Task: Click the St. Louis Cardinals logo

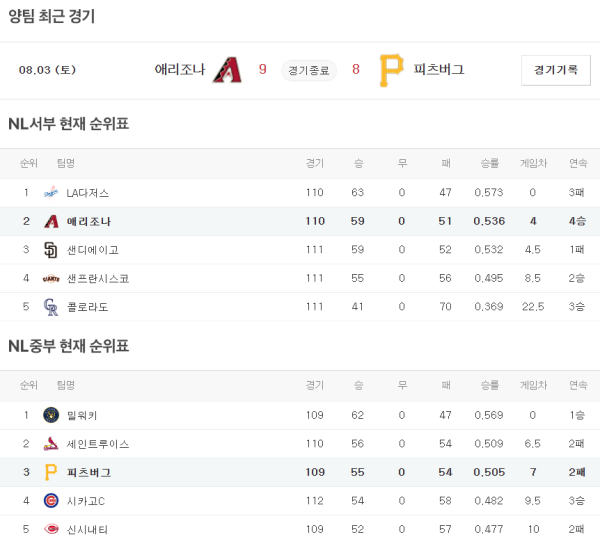Action: pos(51,444)
